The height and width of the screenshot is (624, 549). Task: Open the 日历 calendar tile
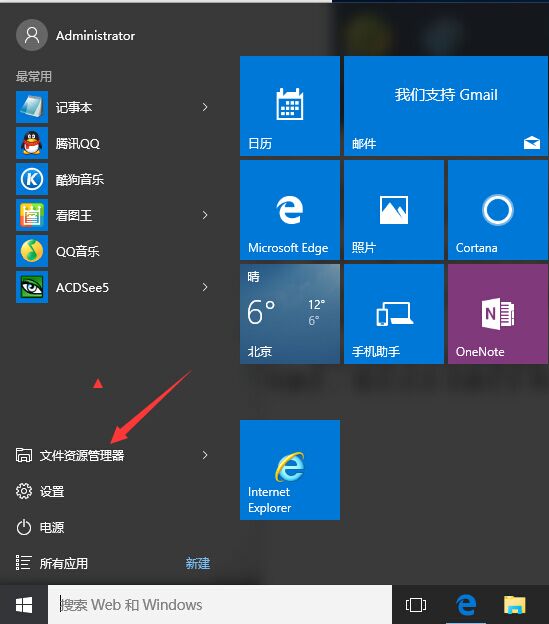coord(290,106)
